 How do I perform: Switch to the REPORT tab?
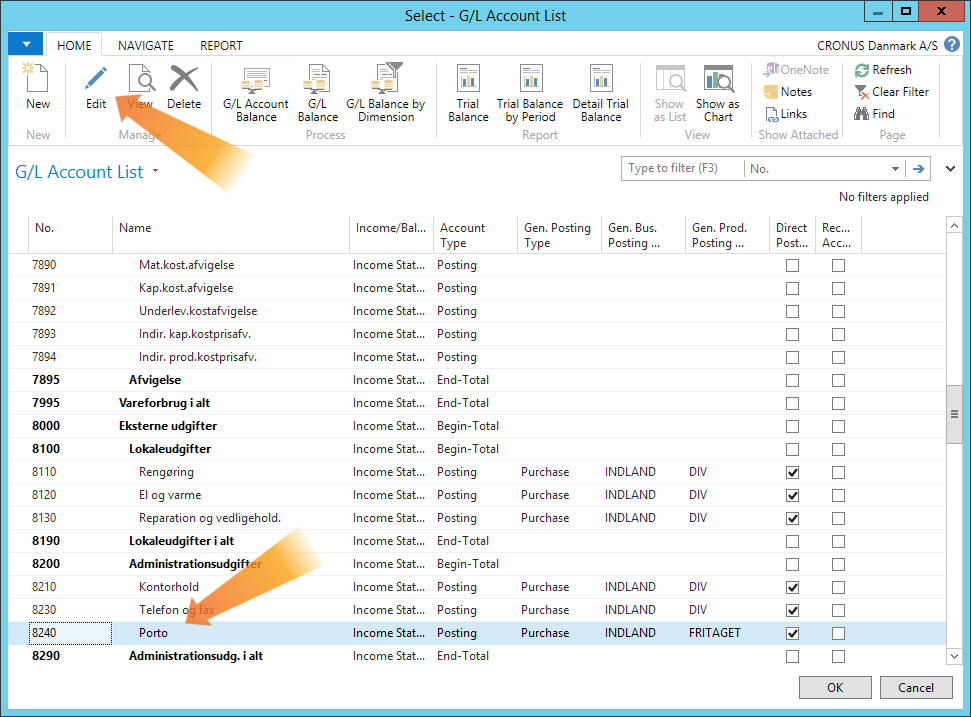(221, 45)
